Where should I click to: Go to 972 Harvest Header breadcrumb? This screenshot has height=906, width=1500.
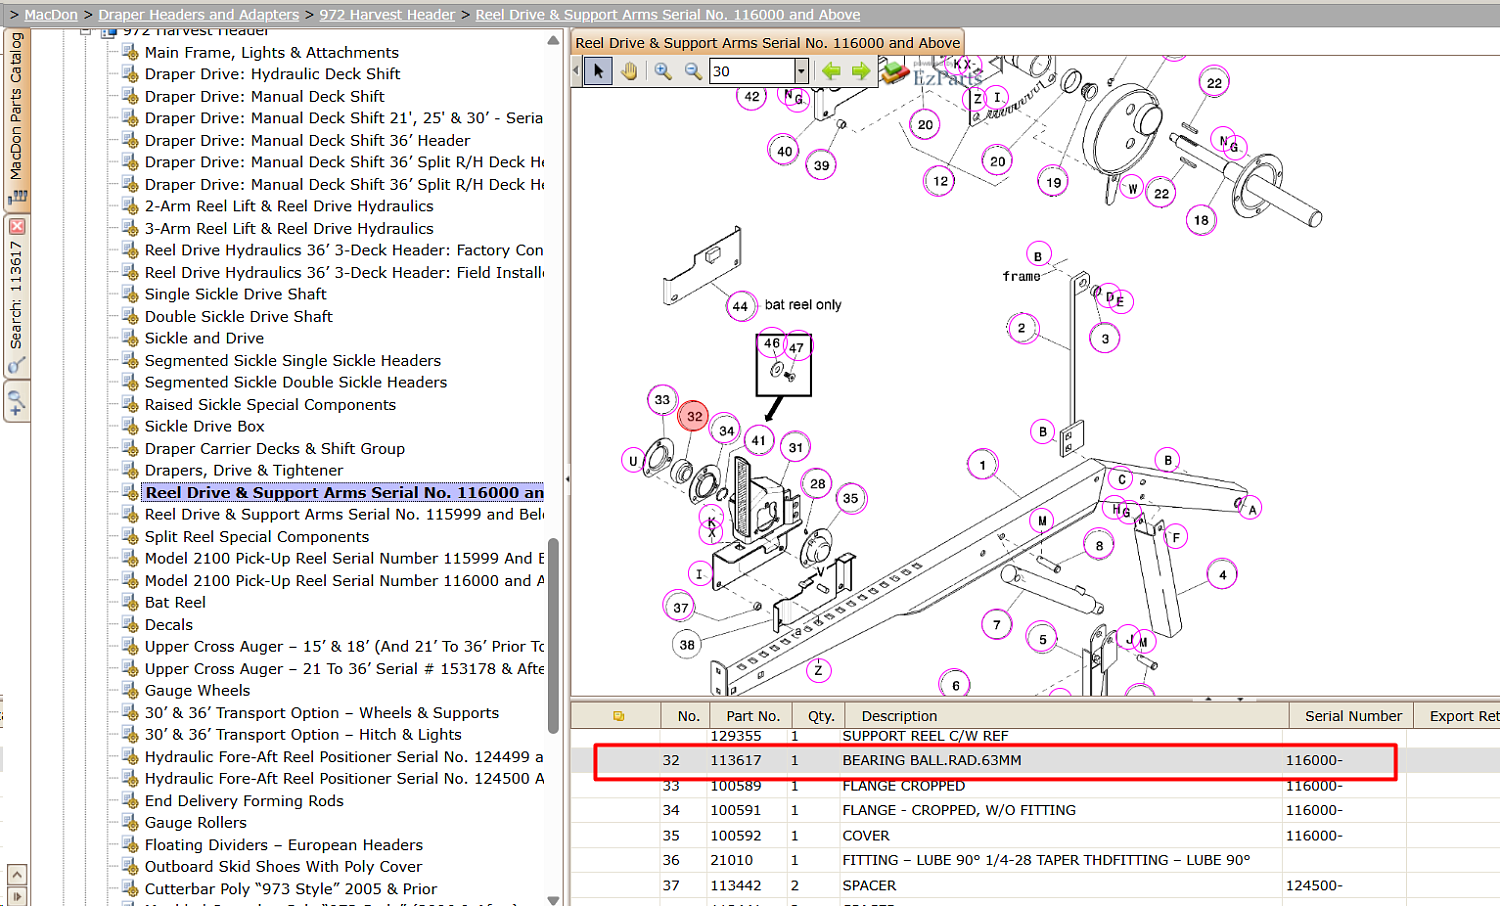pos(387,15)
